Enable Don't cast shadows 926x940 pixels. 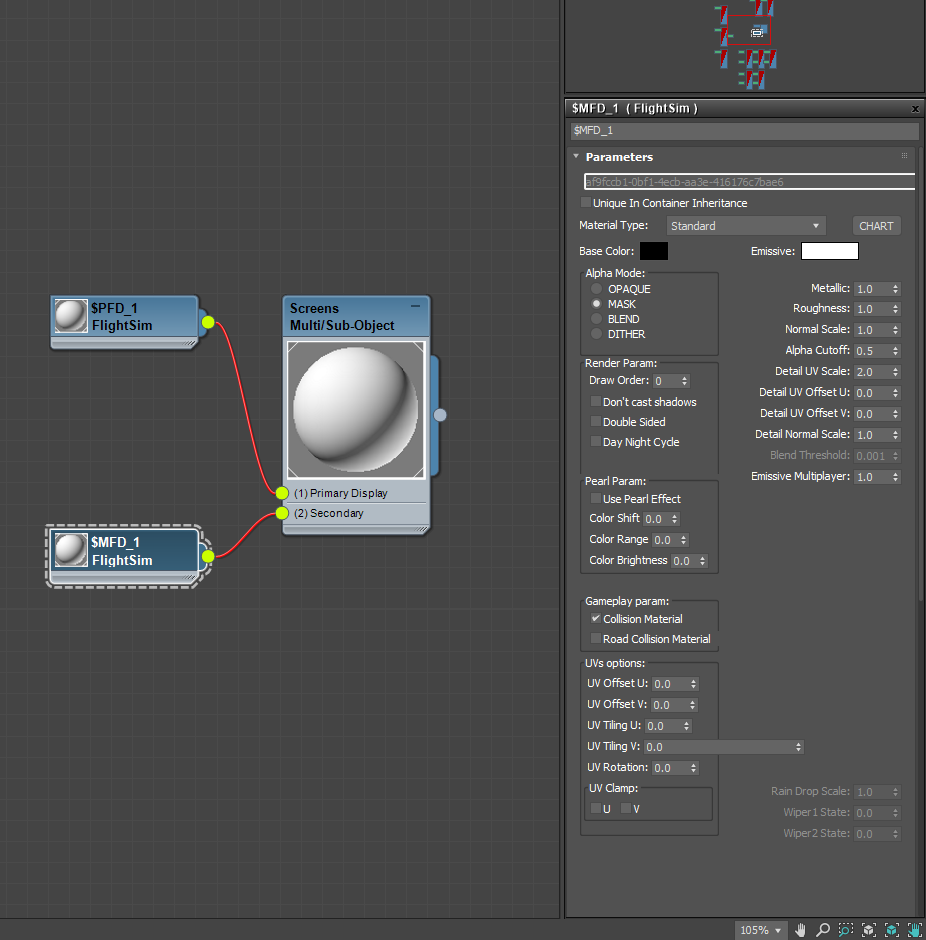[x=596, y=402]
